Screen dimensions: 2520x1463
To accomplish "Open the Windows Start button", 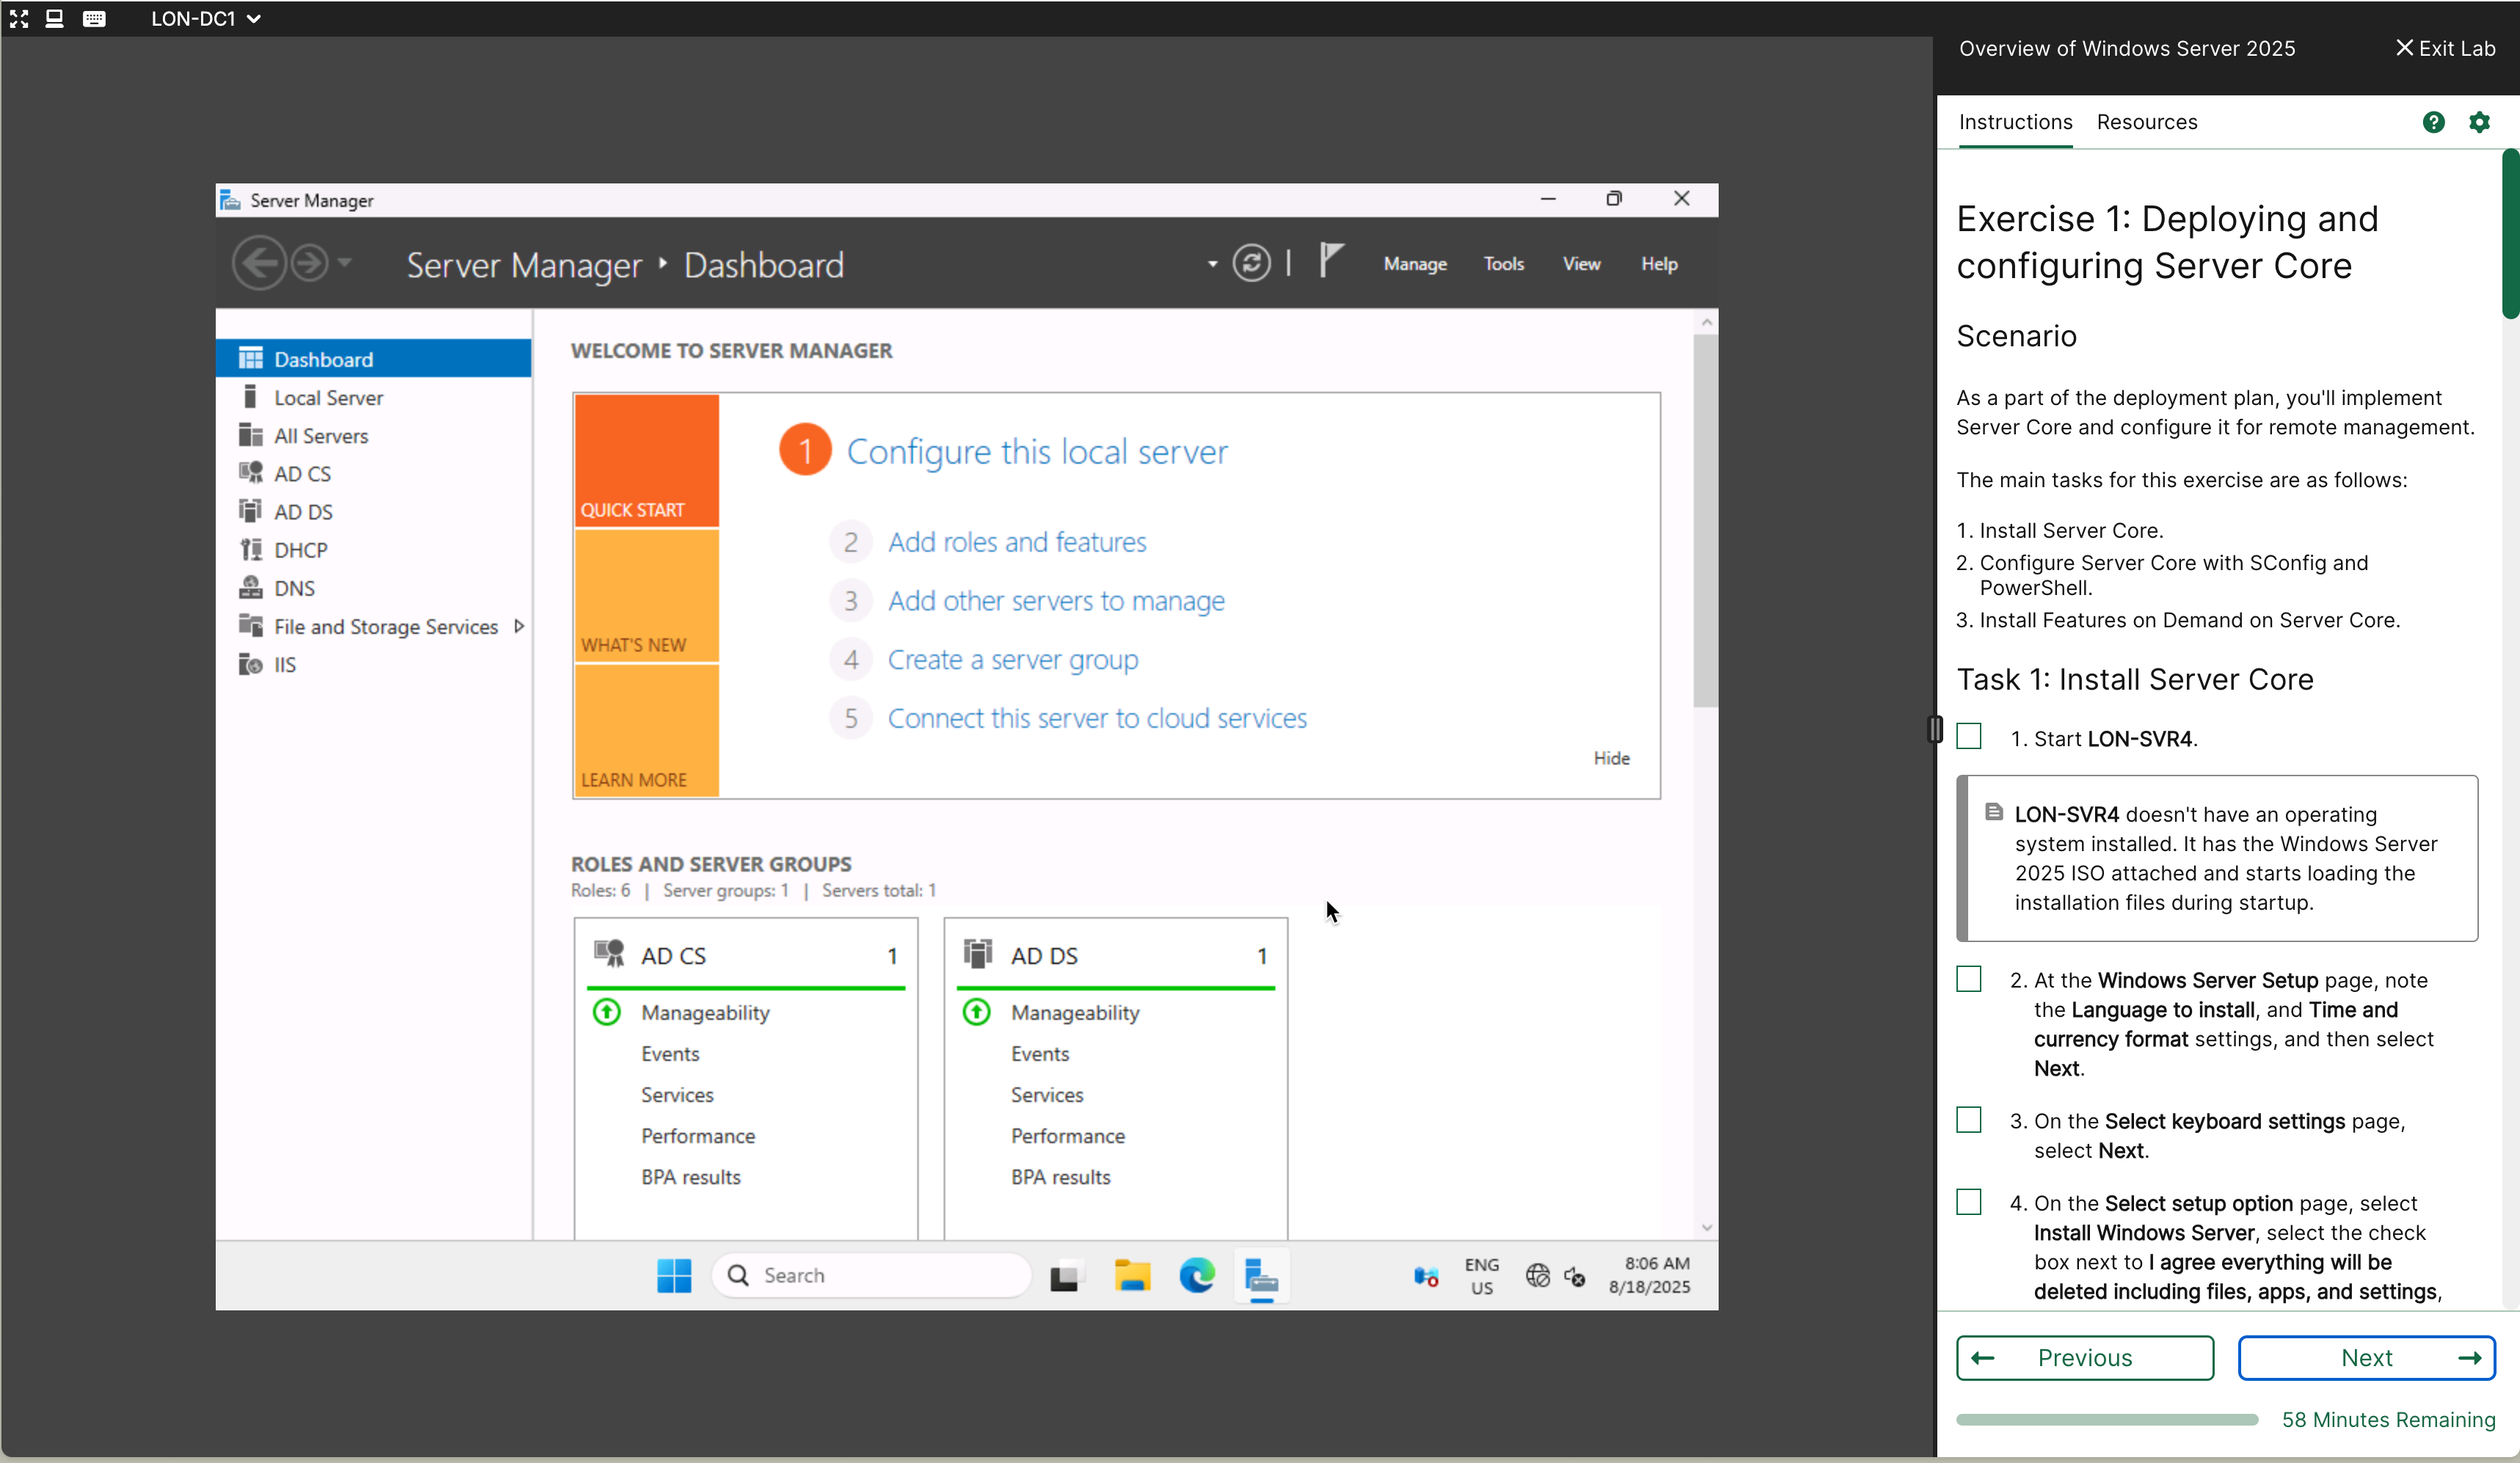I will coord(674,1275).
